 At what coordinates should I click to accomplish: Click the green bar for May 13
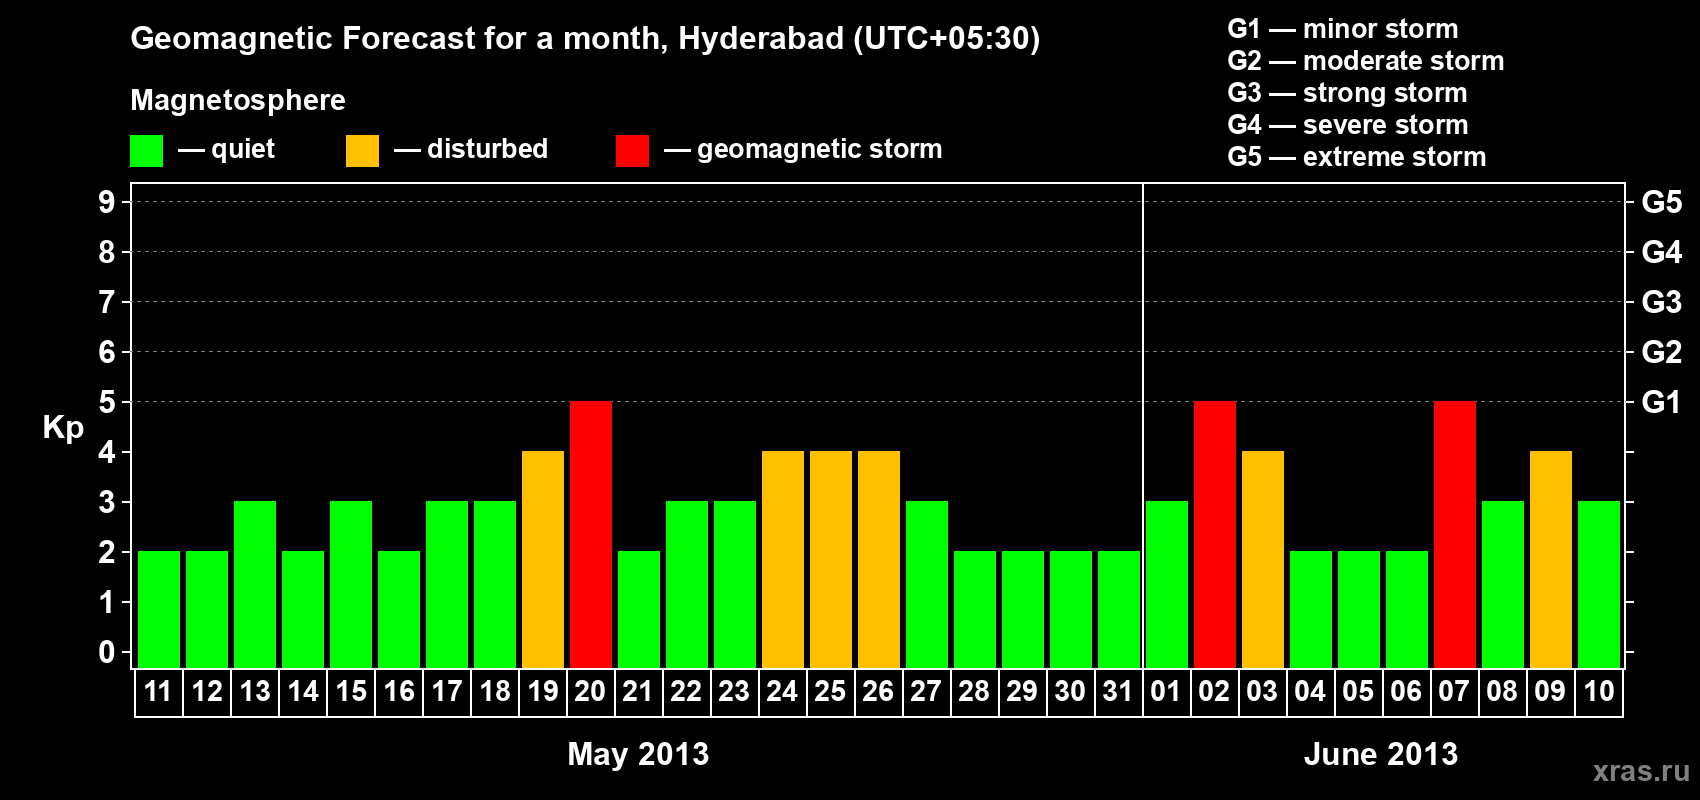255,585
